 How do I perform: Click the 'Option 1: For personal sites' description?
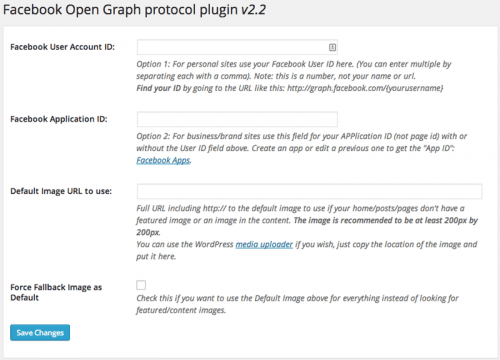click(x=294, y=70)
